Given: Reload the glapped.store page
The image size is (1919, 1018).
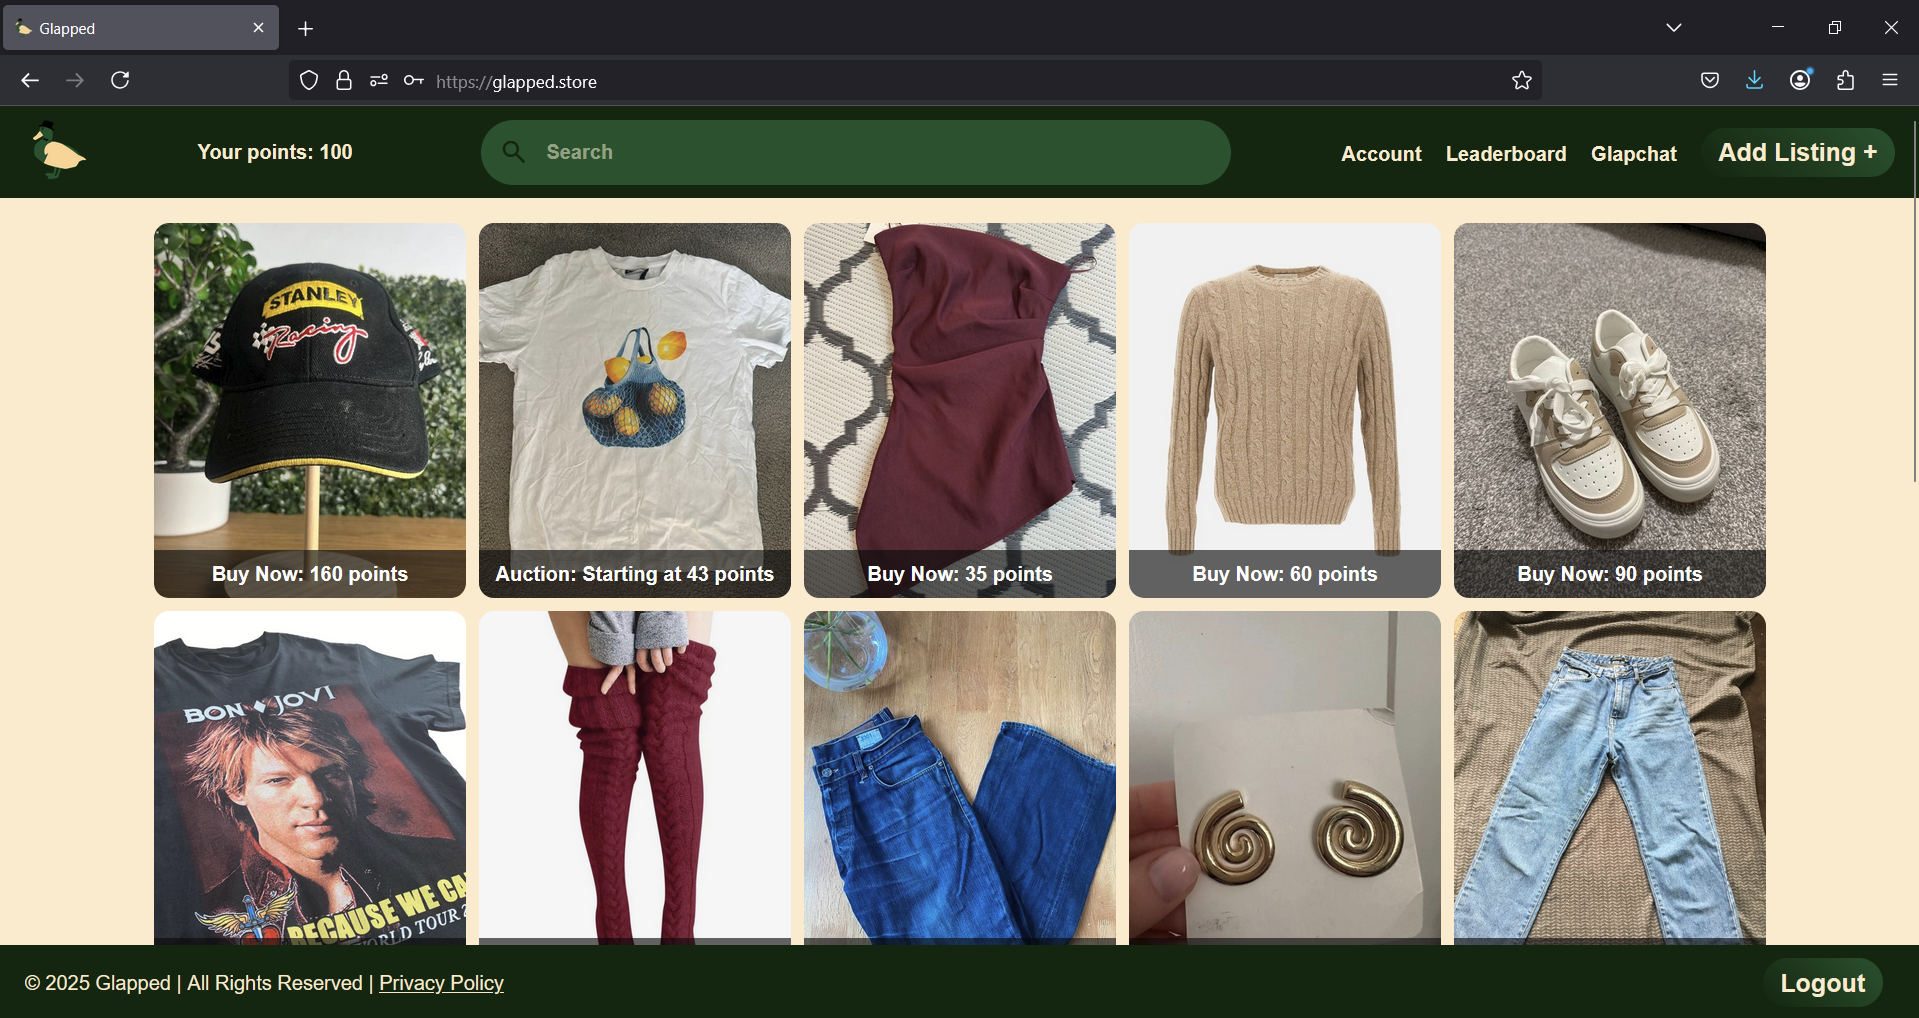Looking at the screenshot, I should [x=120, y=80].
